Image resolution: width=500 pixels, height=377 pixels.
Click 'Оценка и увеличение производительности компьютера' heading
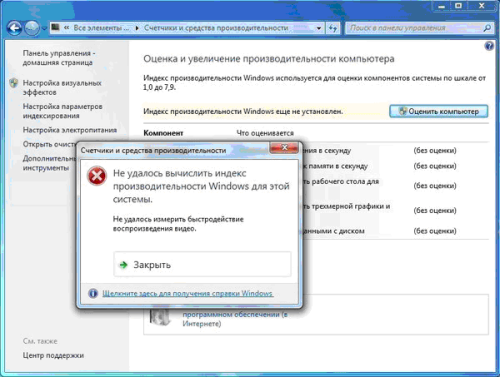(269, 59)
